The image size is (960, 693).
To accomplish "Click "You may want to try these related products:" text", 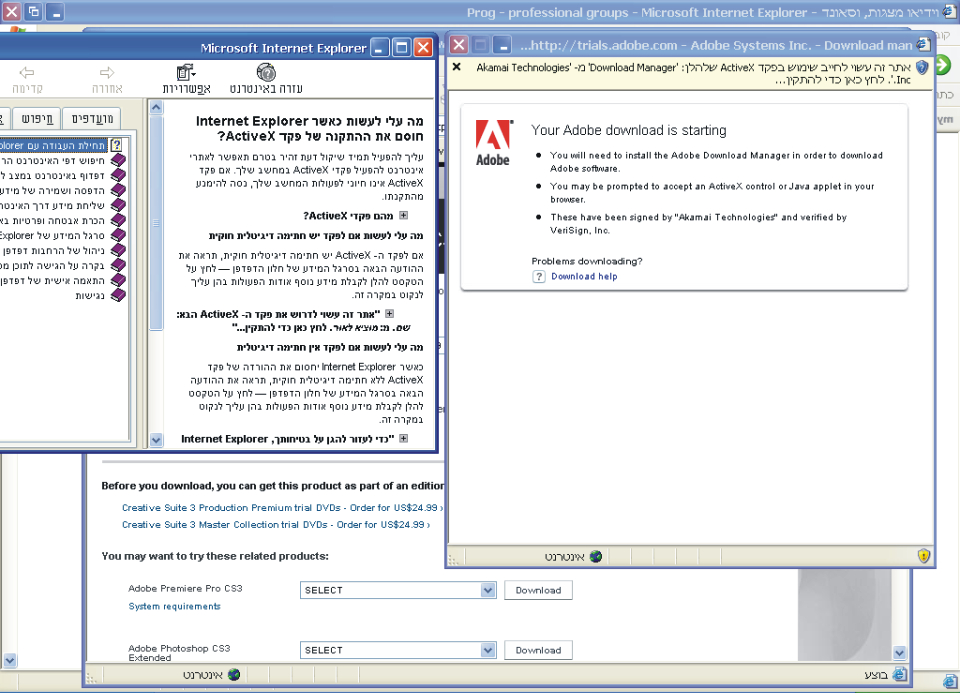I will [x=215, y=556].
